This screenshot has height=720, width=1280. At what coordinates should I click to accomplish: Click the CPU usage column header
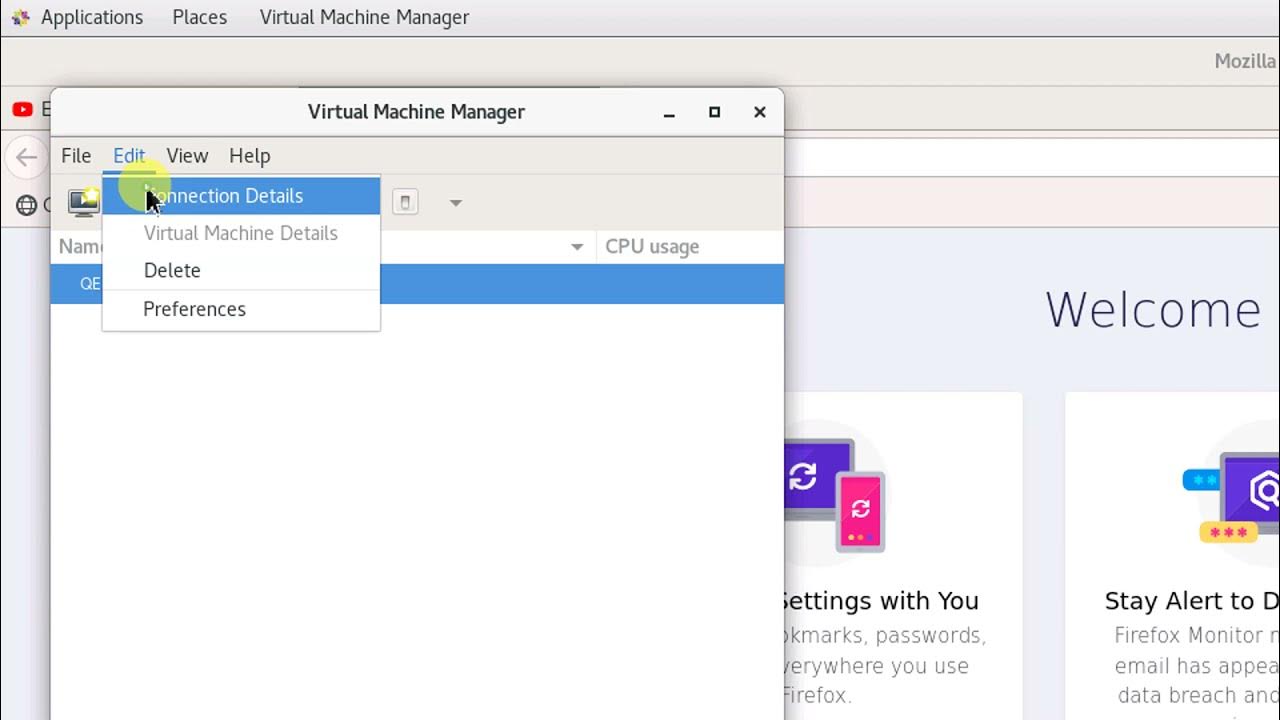click(x=652, y=247)
